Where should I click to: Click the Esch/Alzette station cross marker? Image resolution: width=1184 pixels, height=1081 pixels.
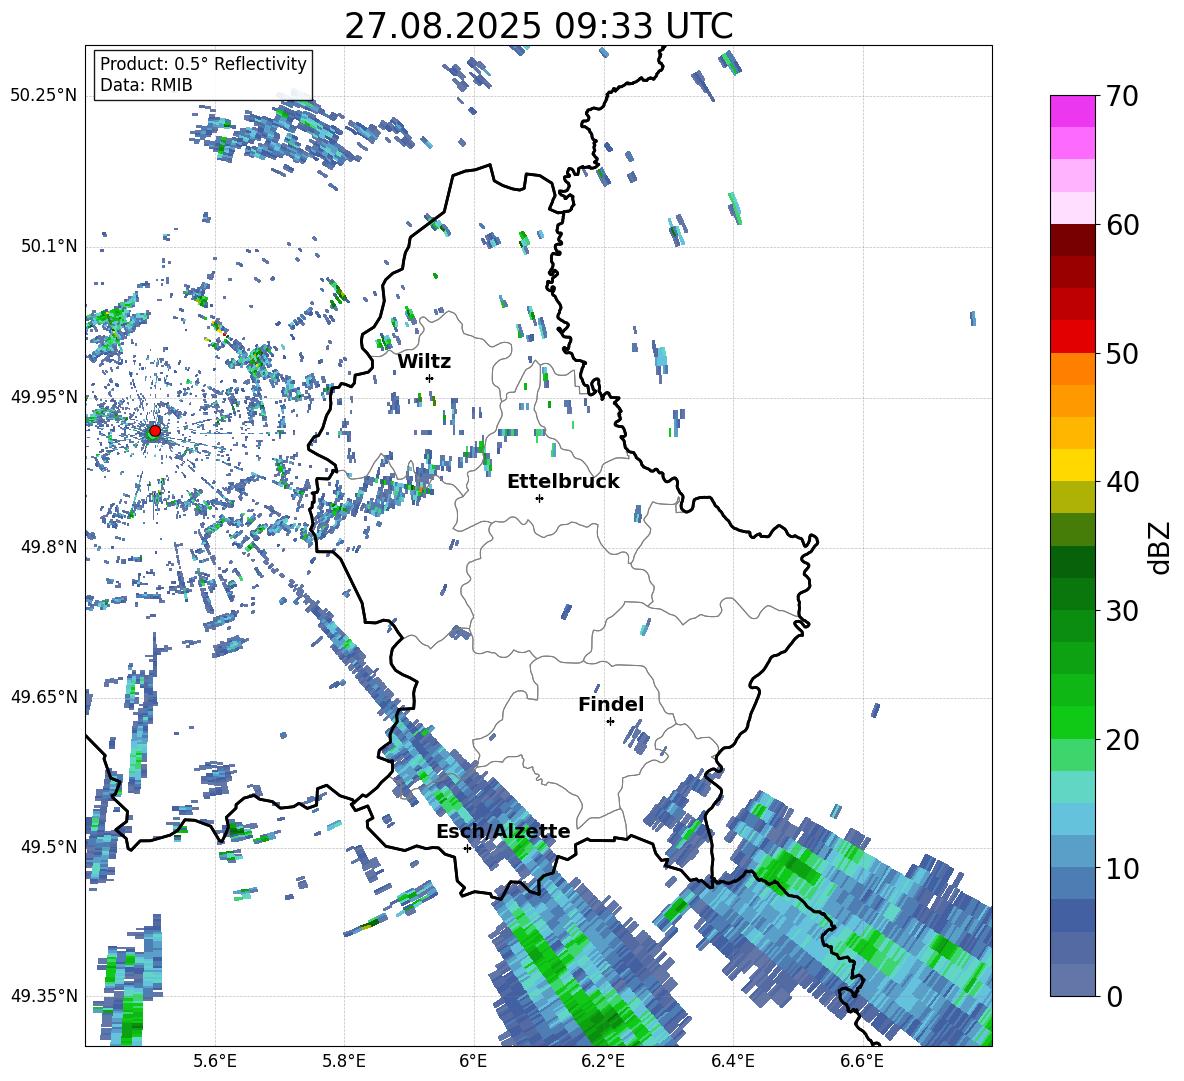coord(467,848)
